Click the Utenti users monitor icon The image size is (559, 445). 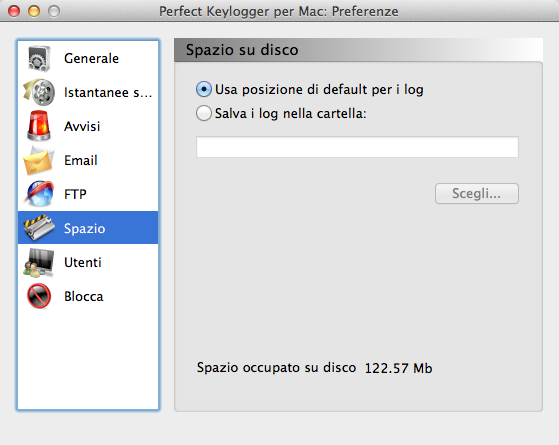39,262
